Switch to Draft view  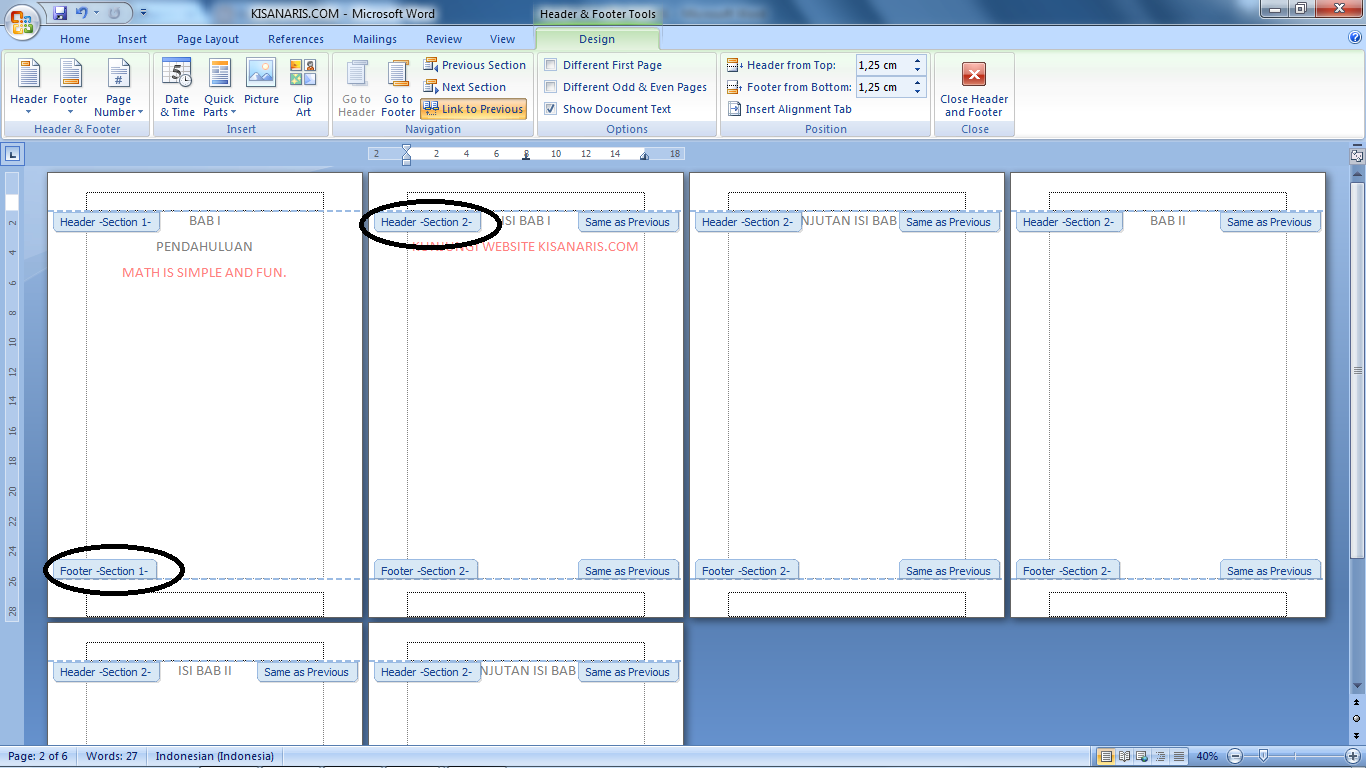tap(1179, 756)
